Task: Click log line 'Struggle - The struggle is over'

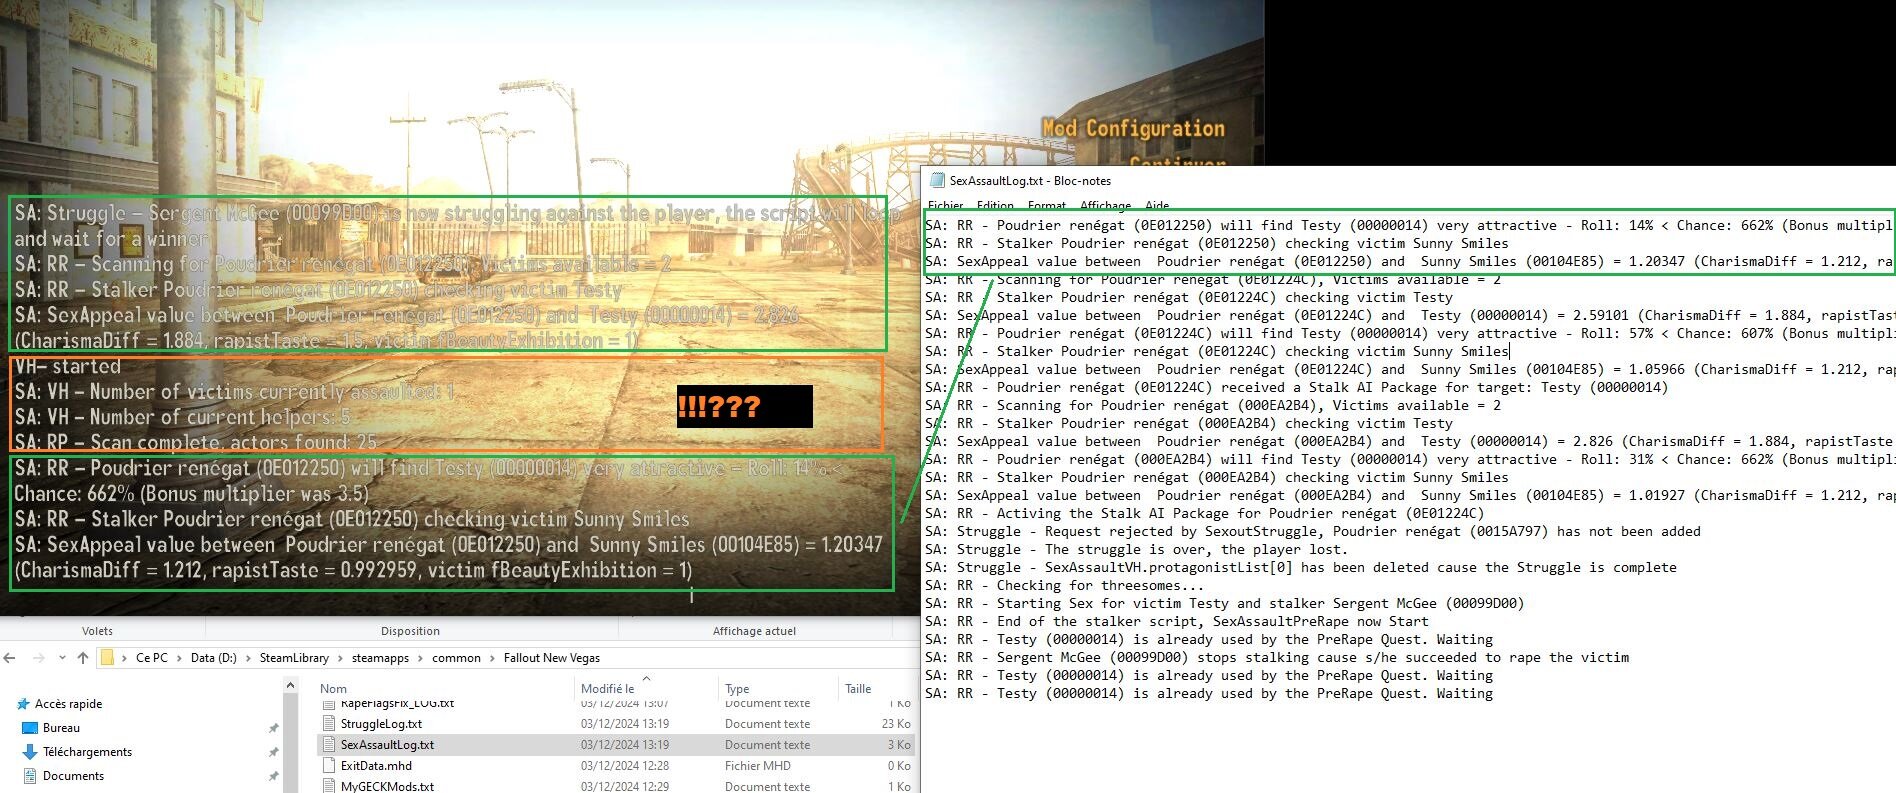Action: click(1136, 550)
